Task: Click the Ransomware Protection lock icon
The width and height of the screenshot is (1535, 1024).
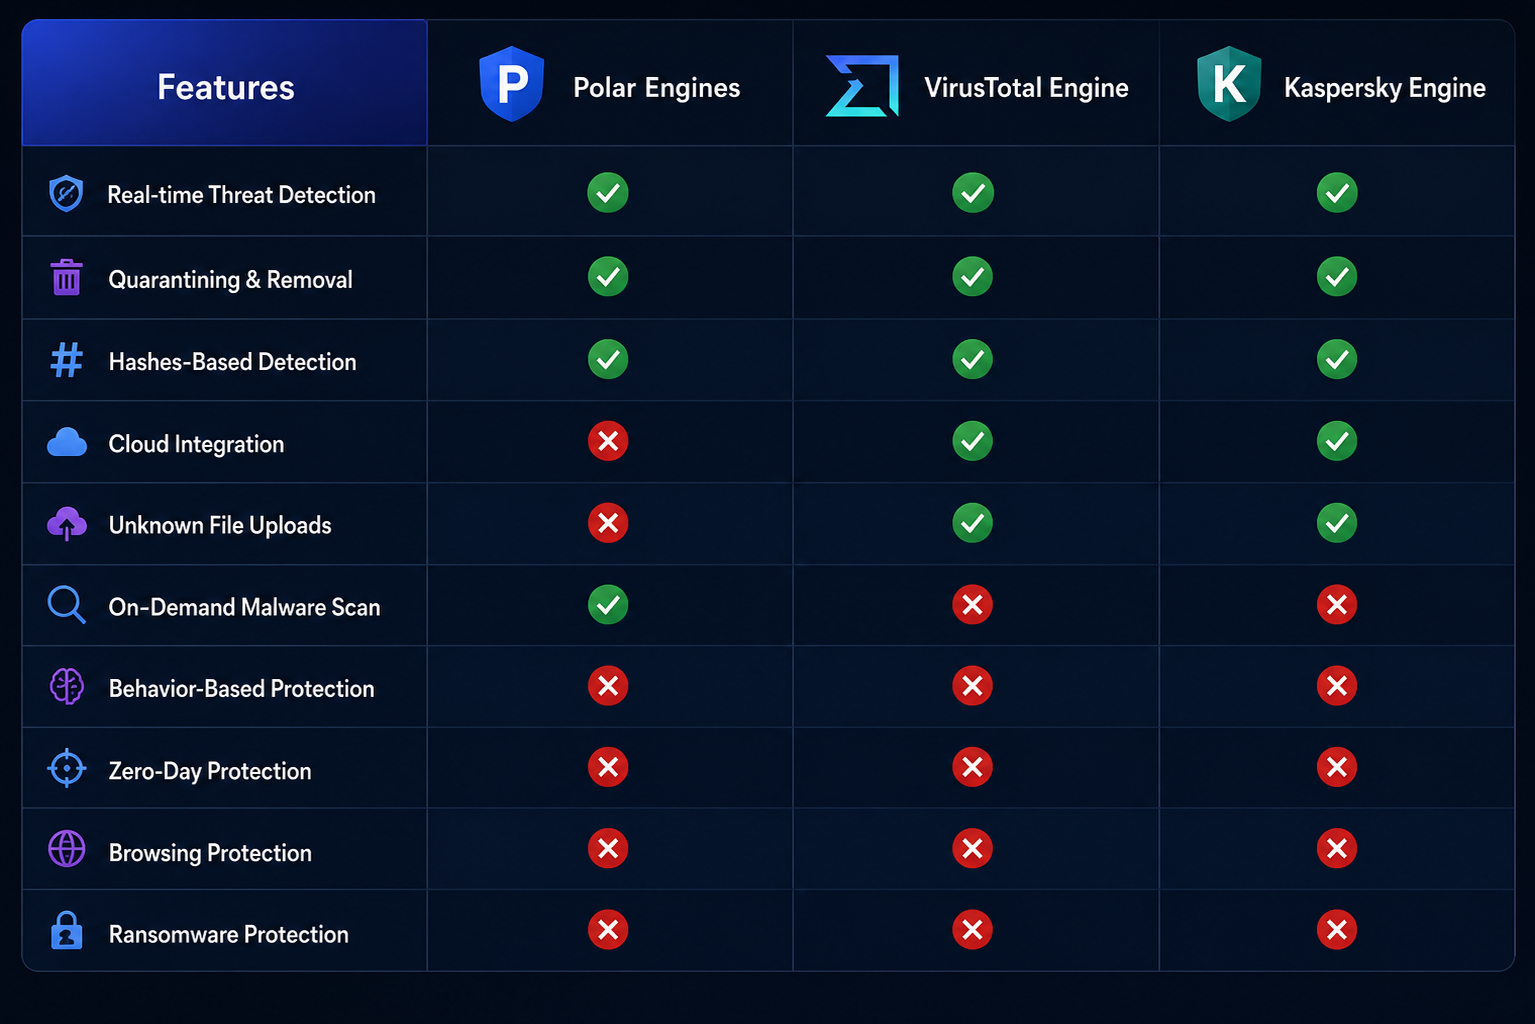Action: [67, 930]
